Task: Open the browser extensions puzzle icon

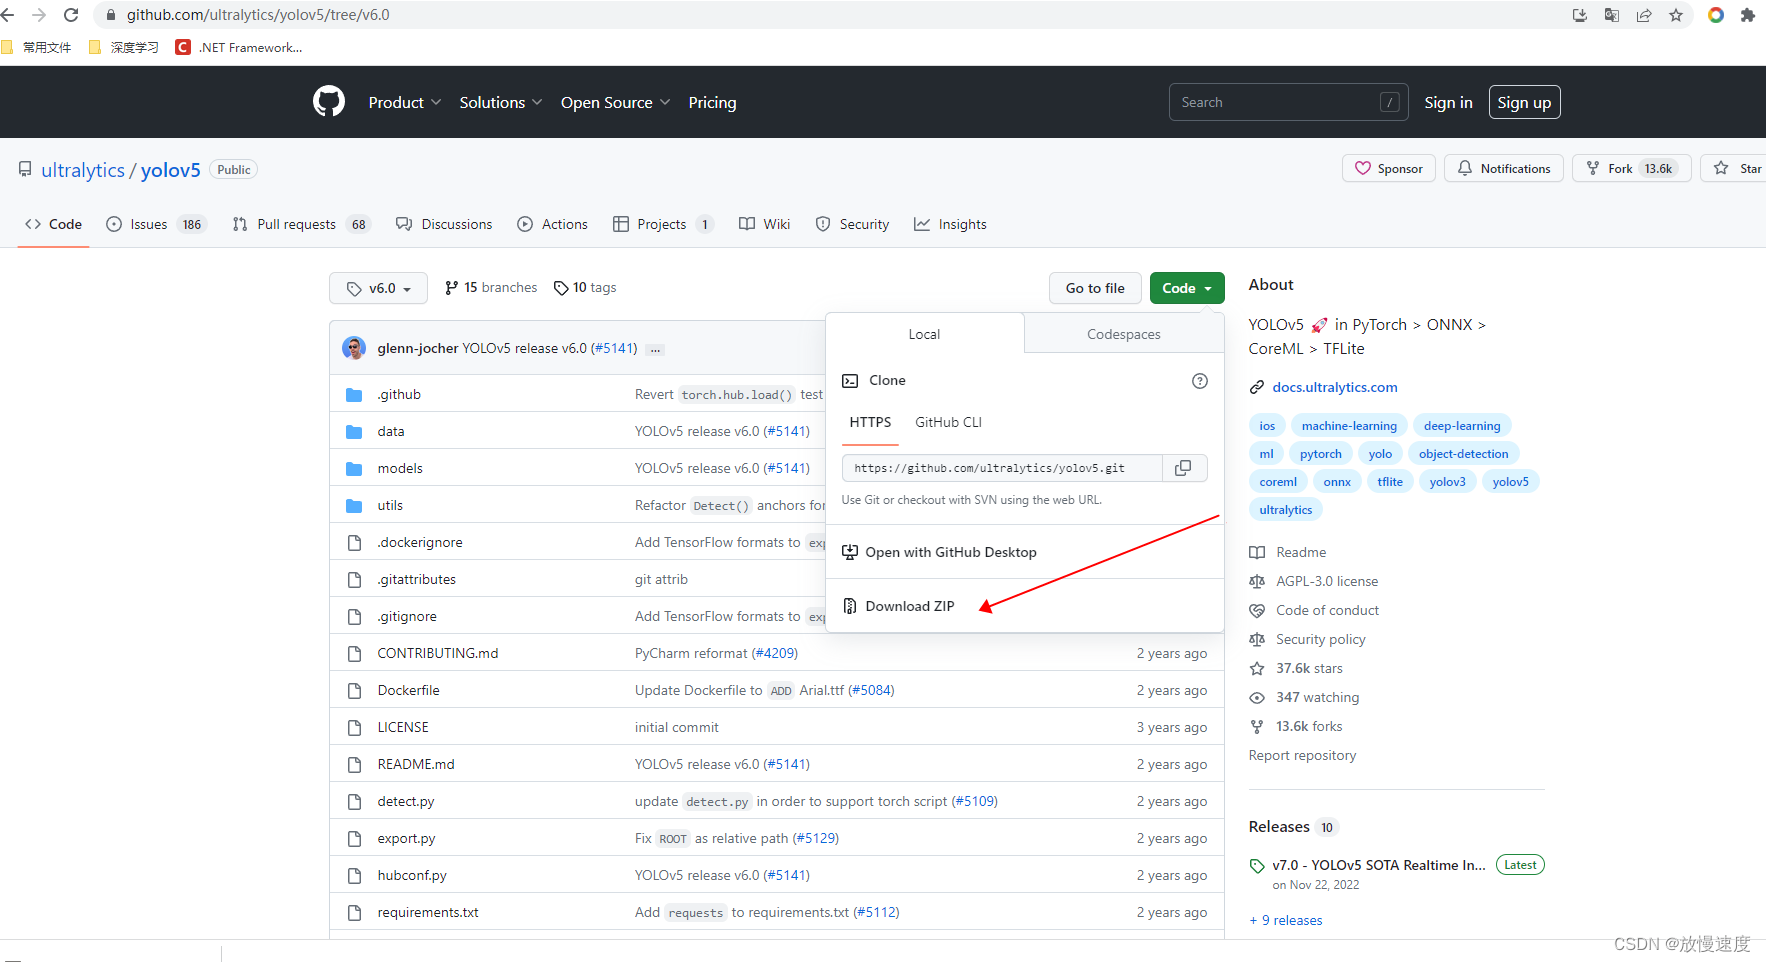Action: 1748,15
